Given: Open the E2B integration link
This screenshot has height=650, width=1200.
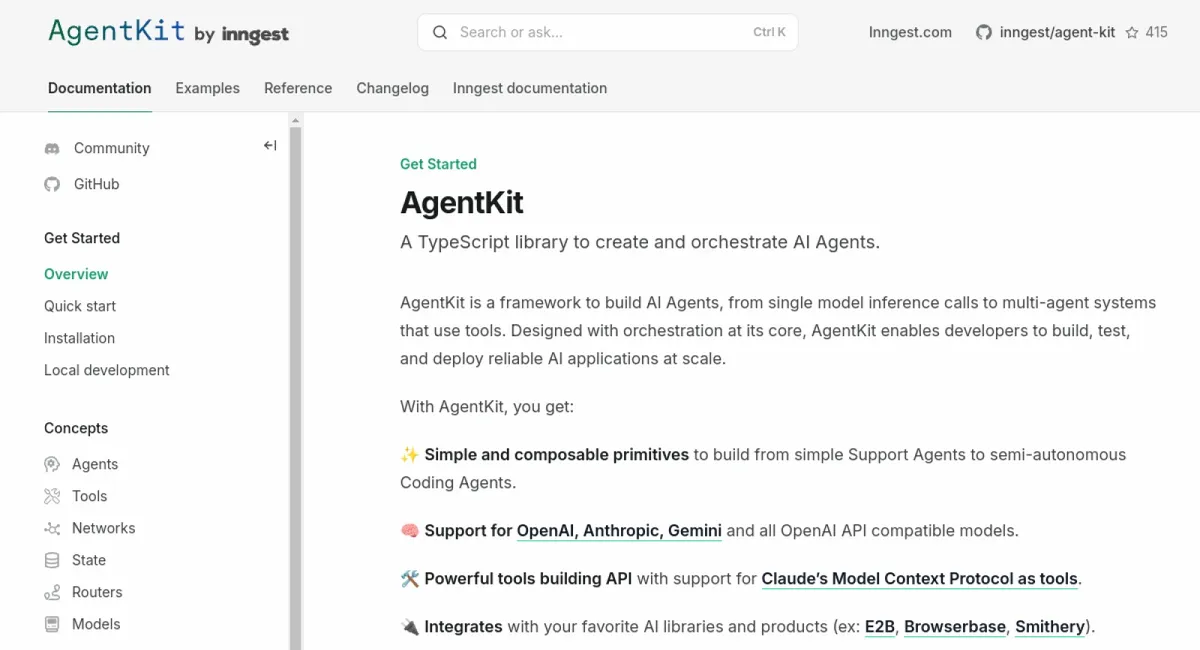Looking at the screenshot, I should pos(880,626).
